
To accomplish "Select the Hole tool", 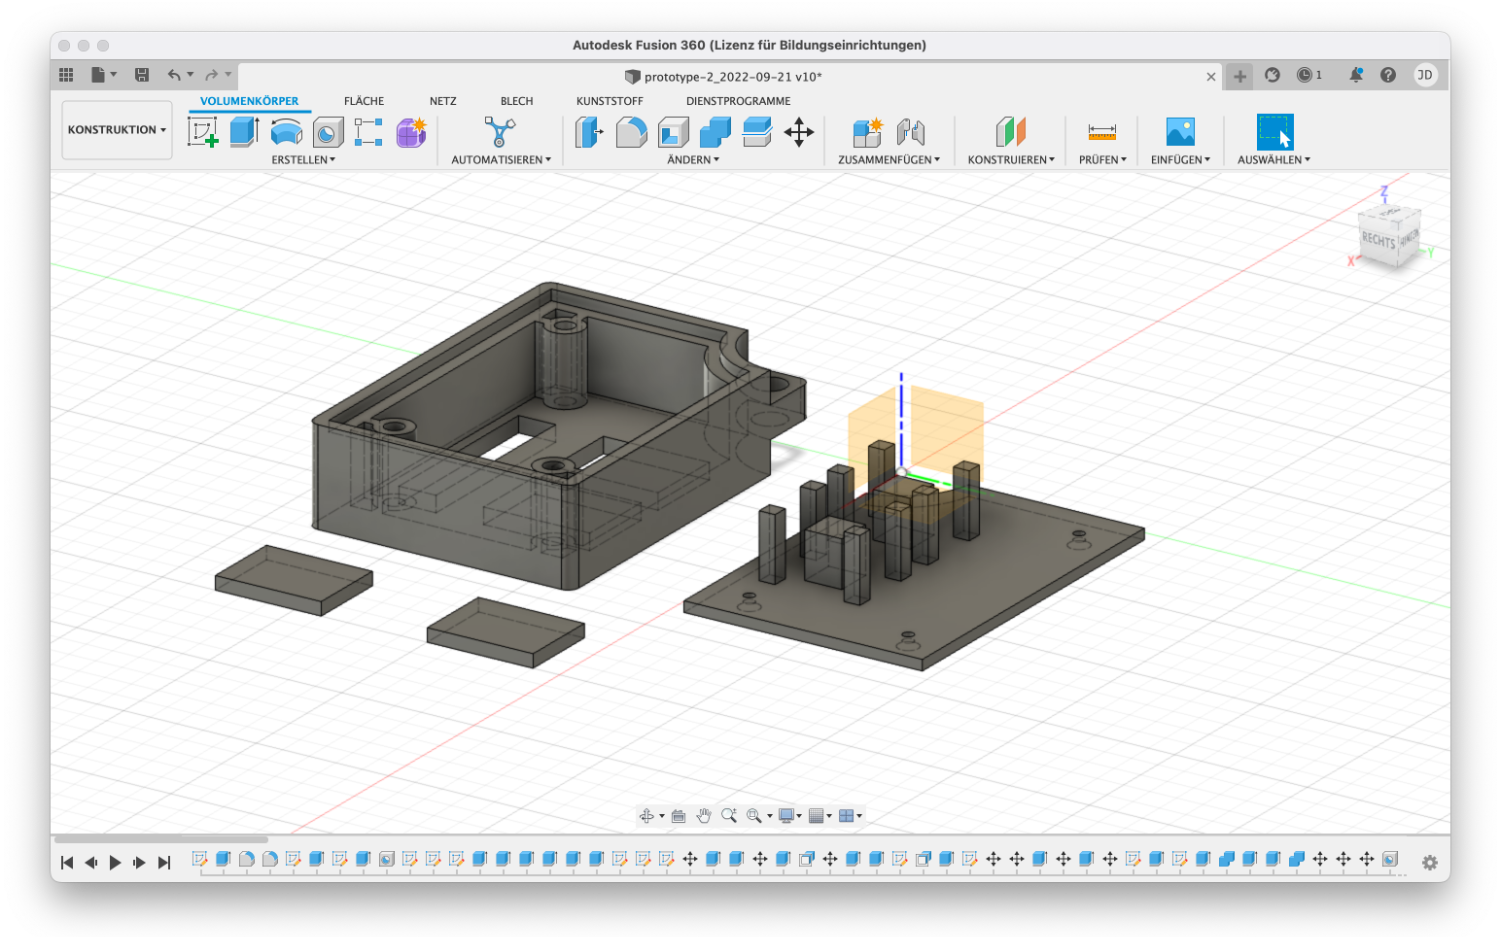I will click(x=328, y=132).
